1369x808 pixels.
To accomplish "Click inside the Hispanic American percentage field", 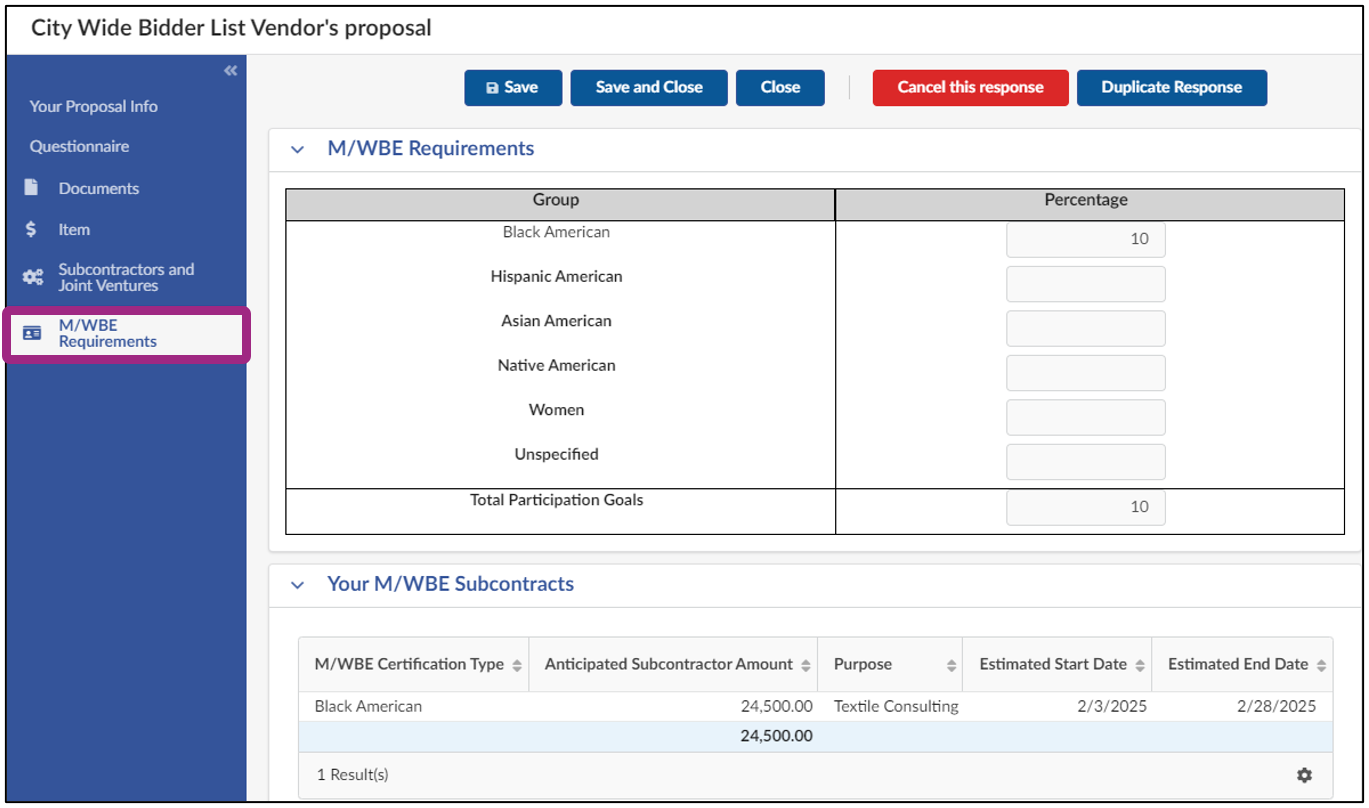I will [x=1084, y=283].
